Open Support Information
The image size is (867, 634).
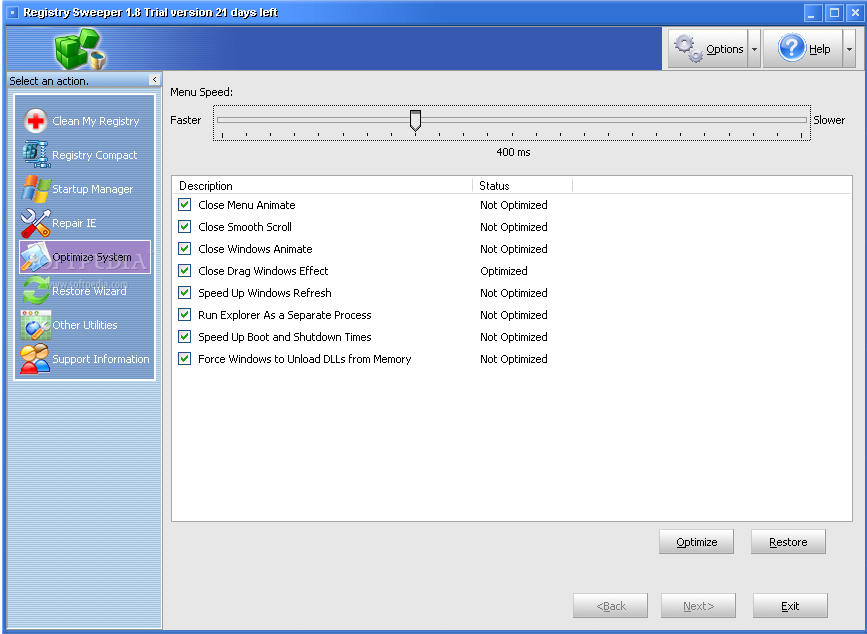(x=85, y=359)
